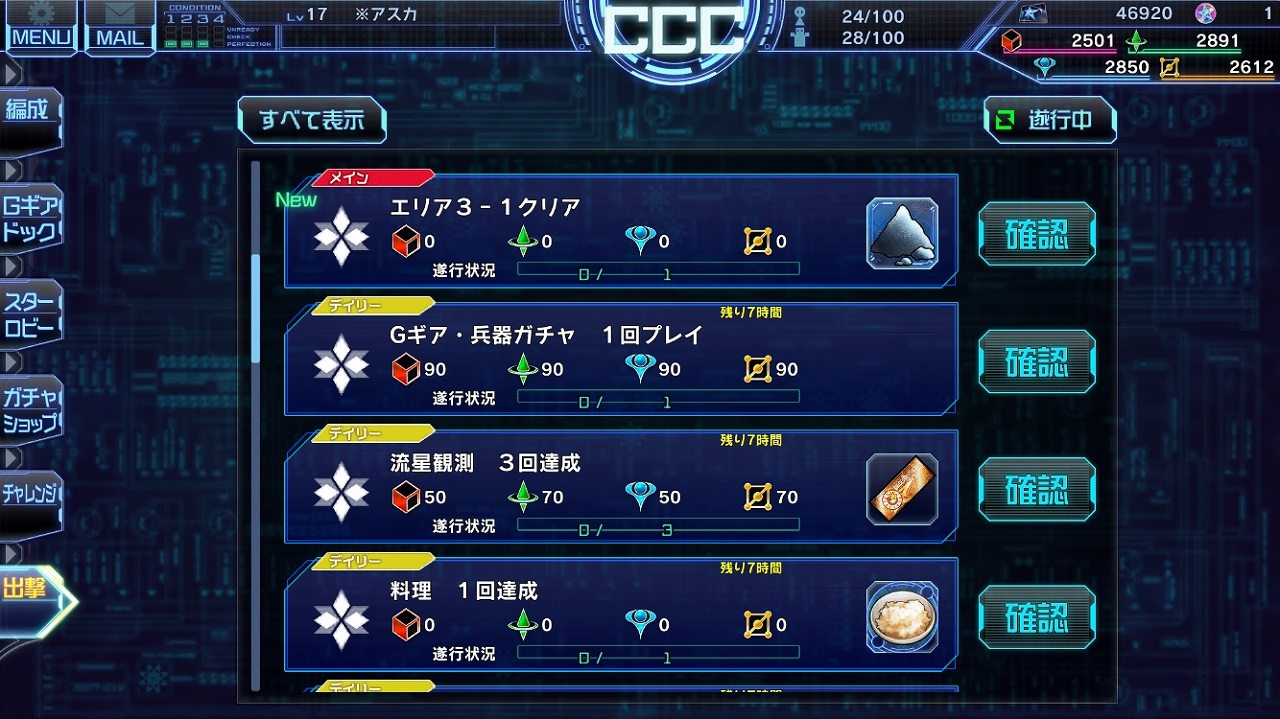1280x719 pixels.
Task: Expand the arrow above Gギアドック tab
Action: (x=13, y=170)
